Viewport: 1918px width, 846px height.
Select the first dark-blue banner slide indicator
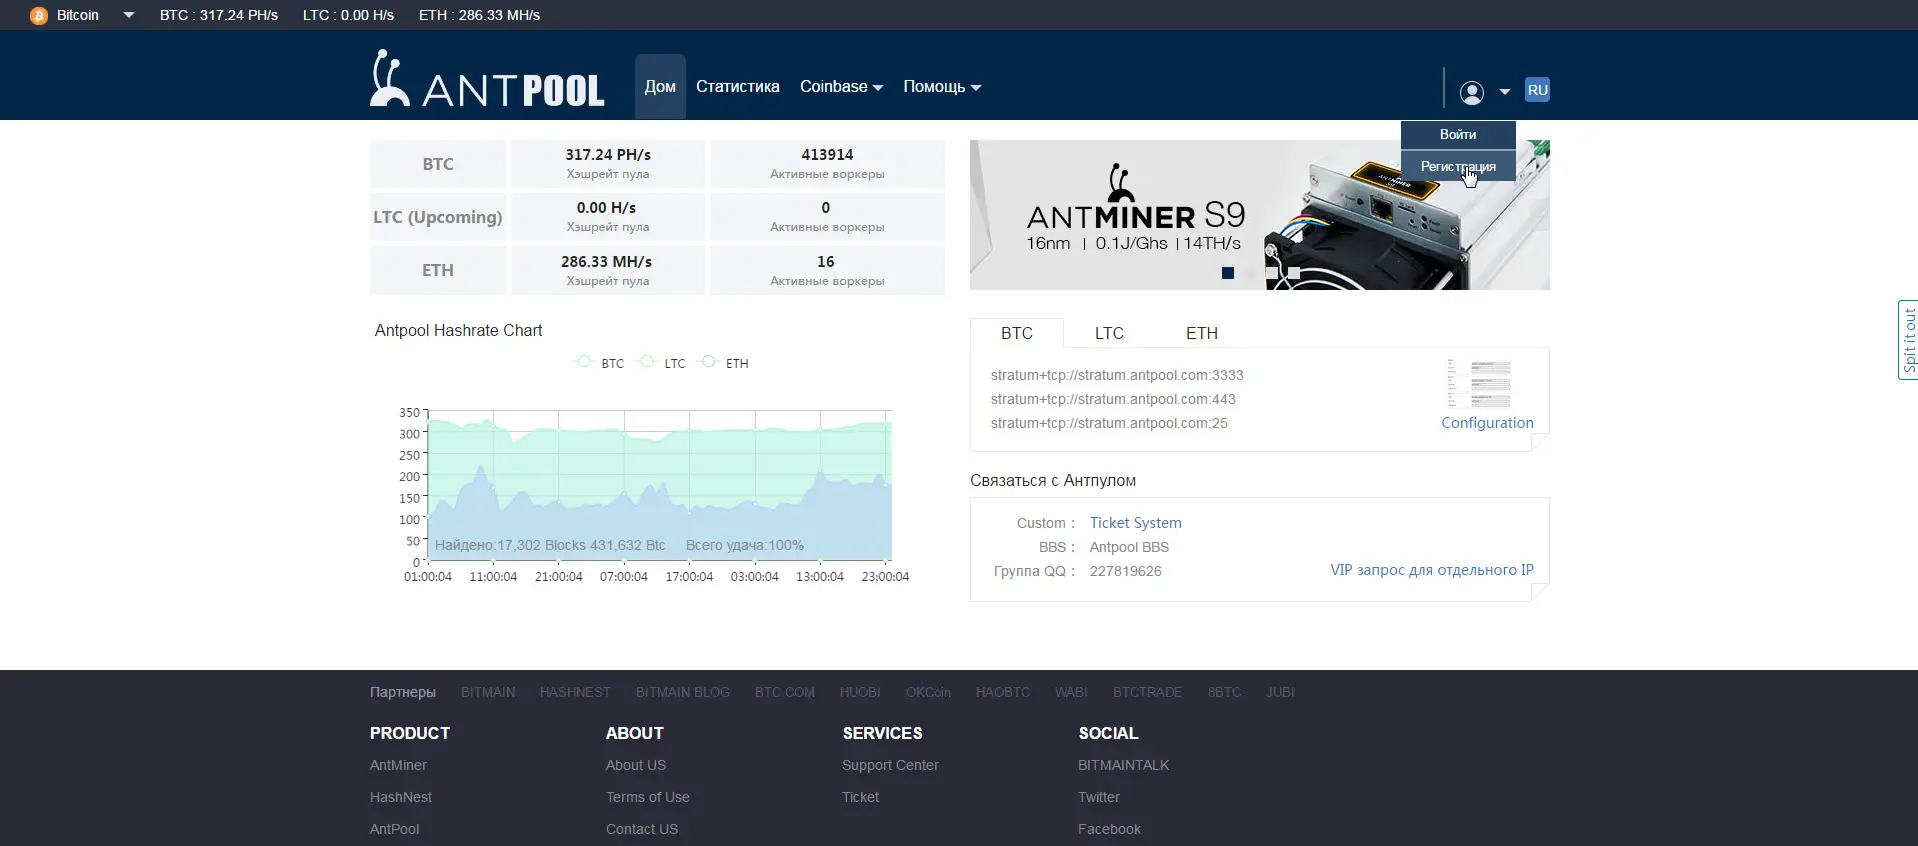[1228, 273]
